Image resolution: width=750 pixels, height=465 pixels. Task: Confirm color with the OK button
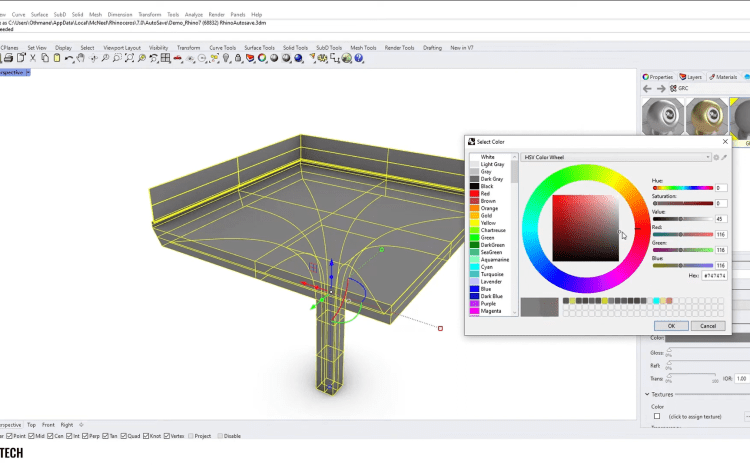671,325
